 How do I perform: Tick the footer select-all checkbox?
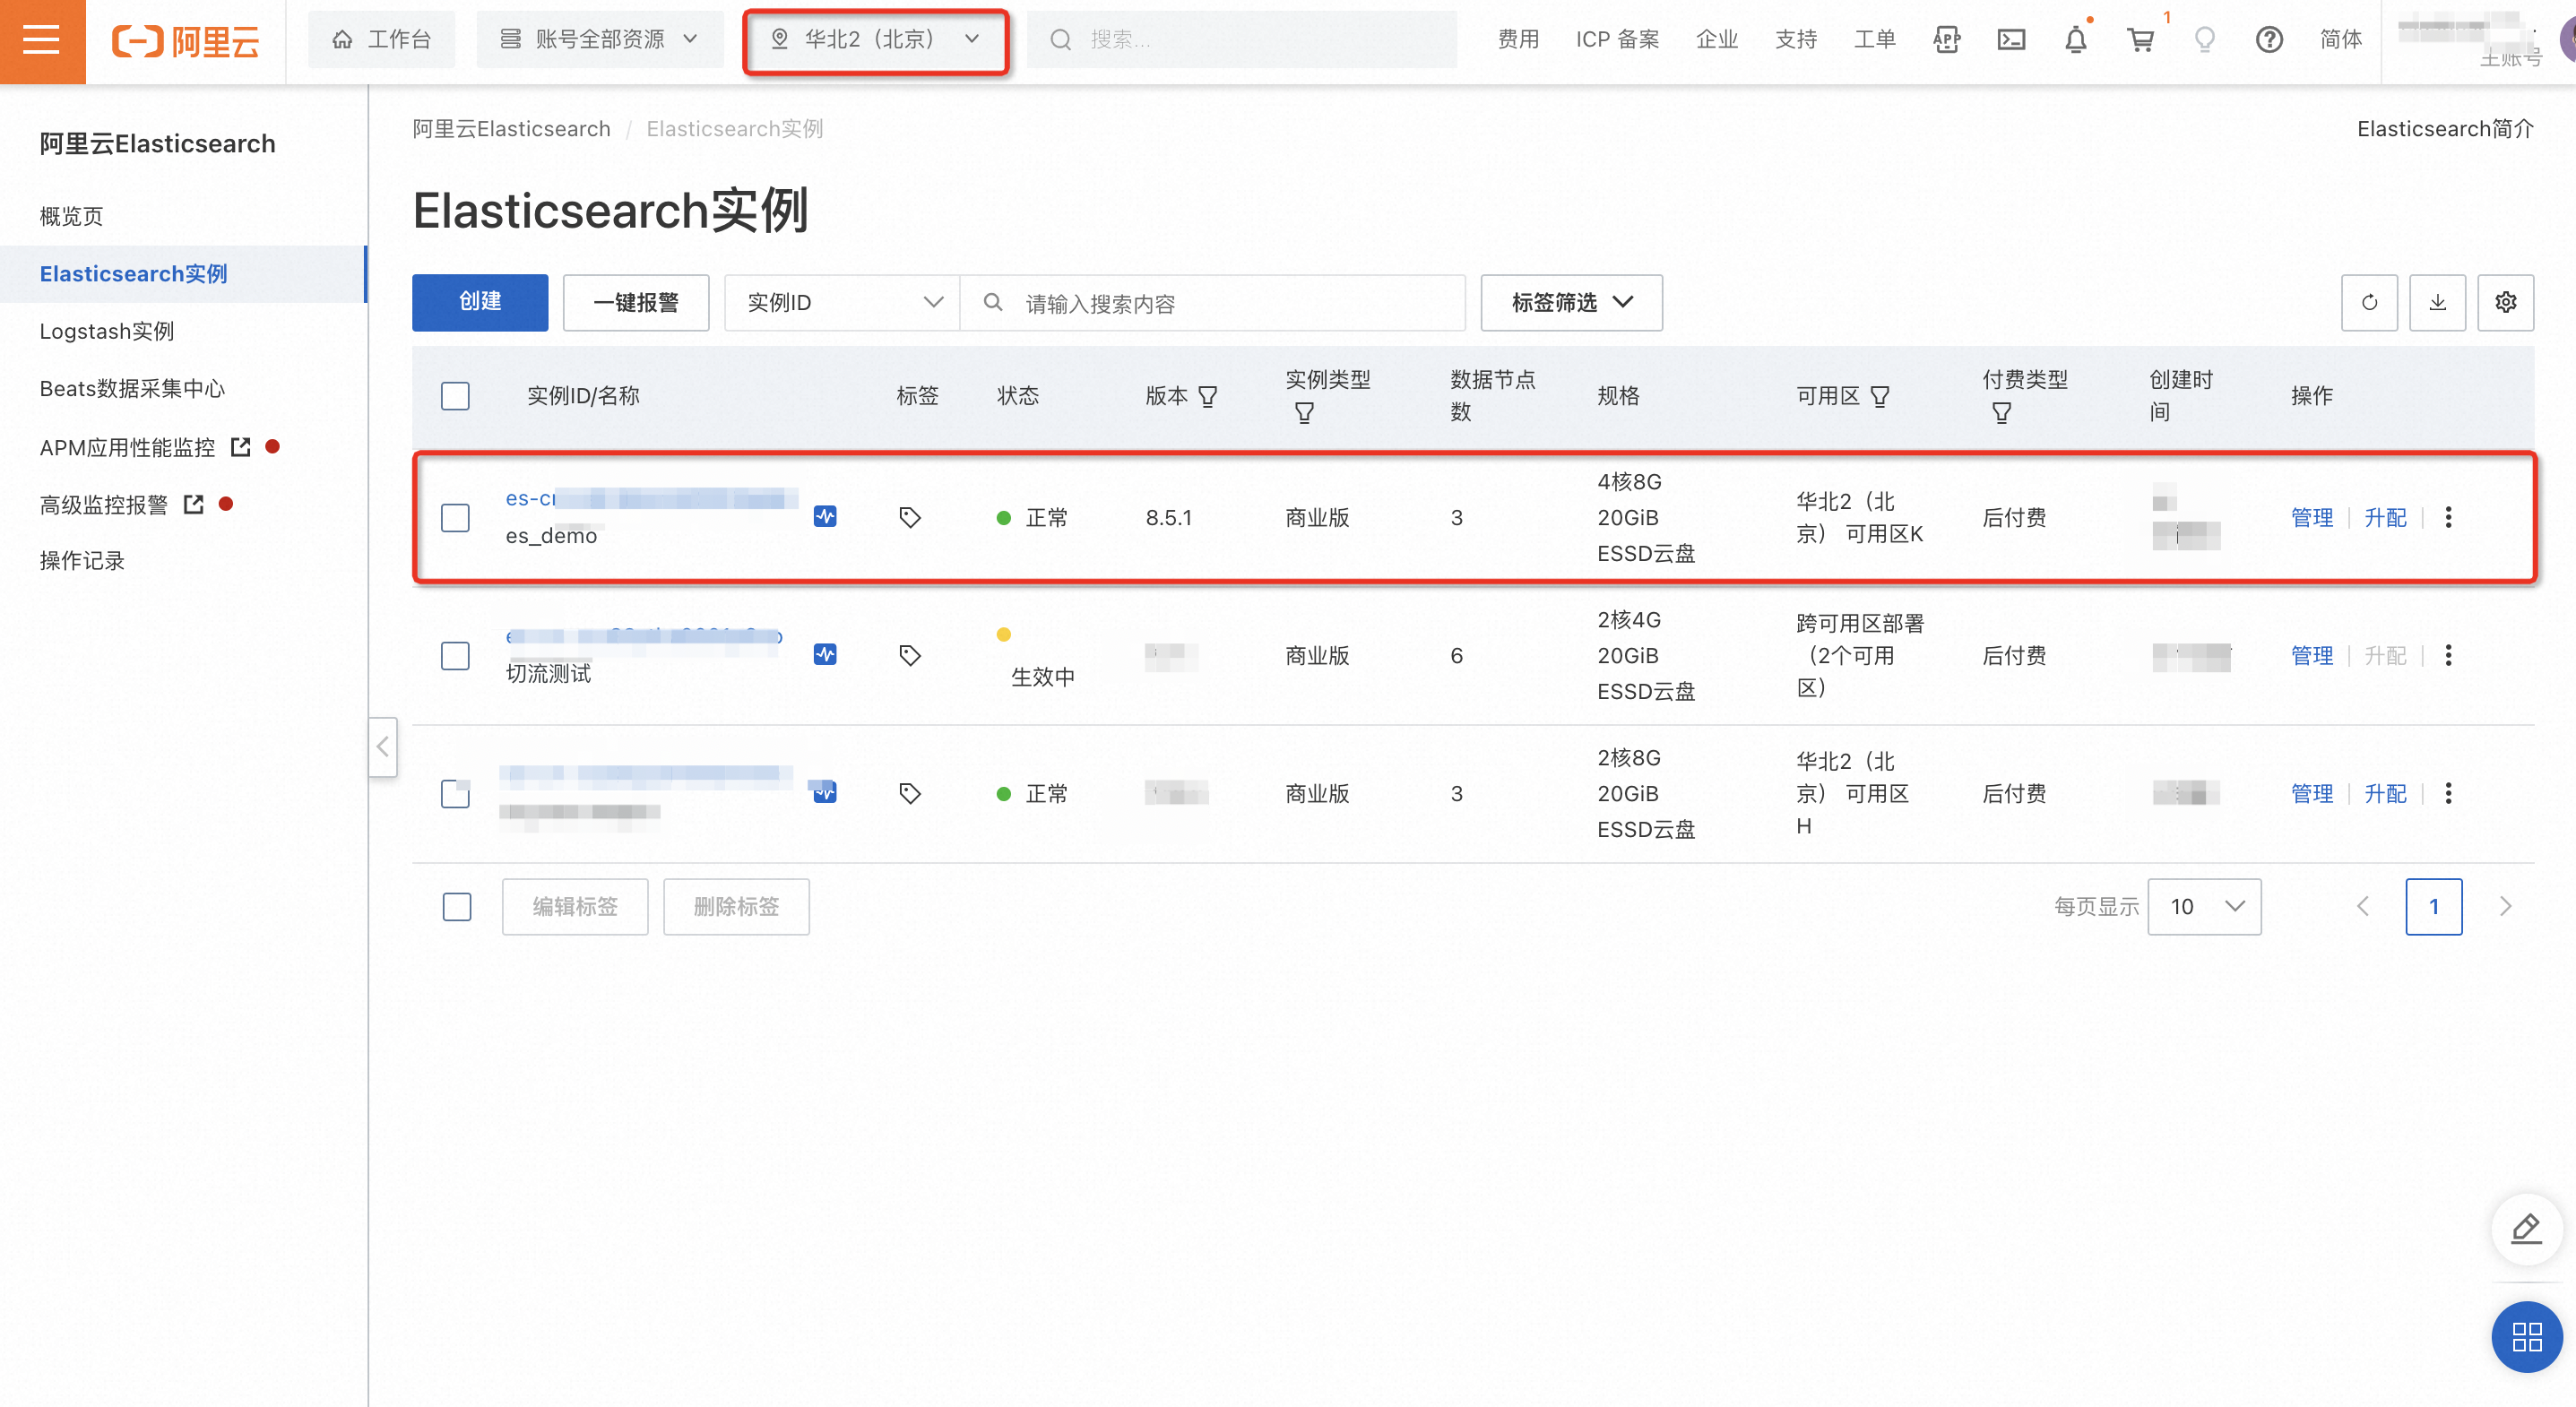pos(457,907)
